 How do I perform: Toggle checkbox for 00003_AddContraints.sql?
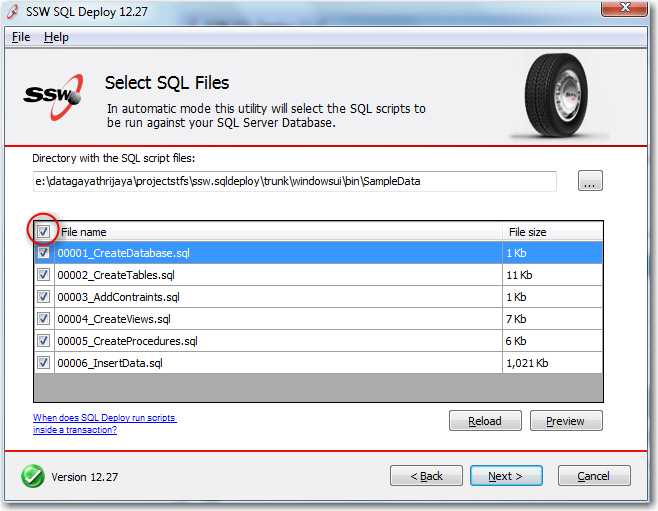pyautogui.click(x=43, y=297)
